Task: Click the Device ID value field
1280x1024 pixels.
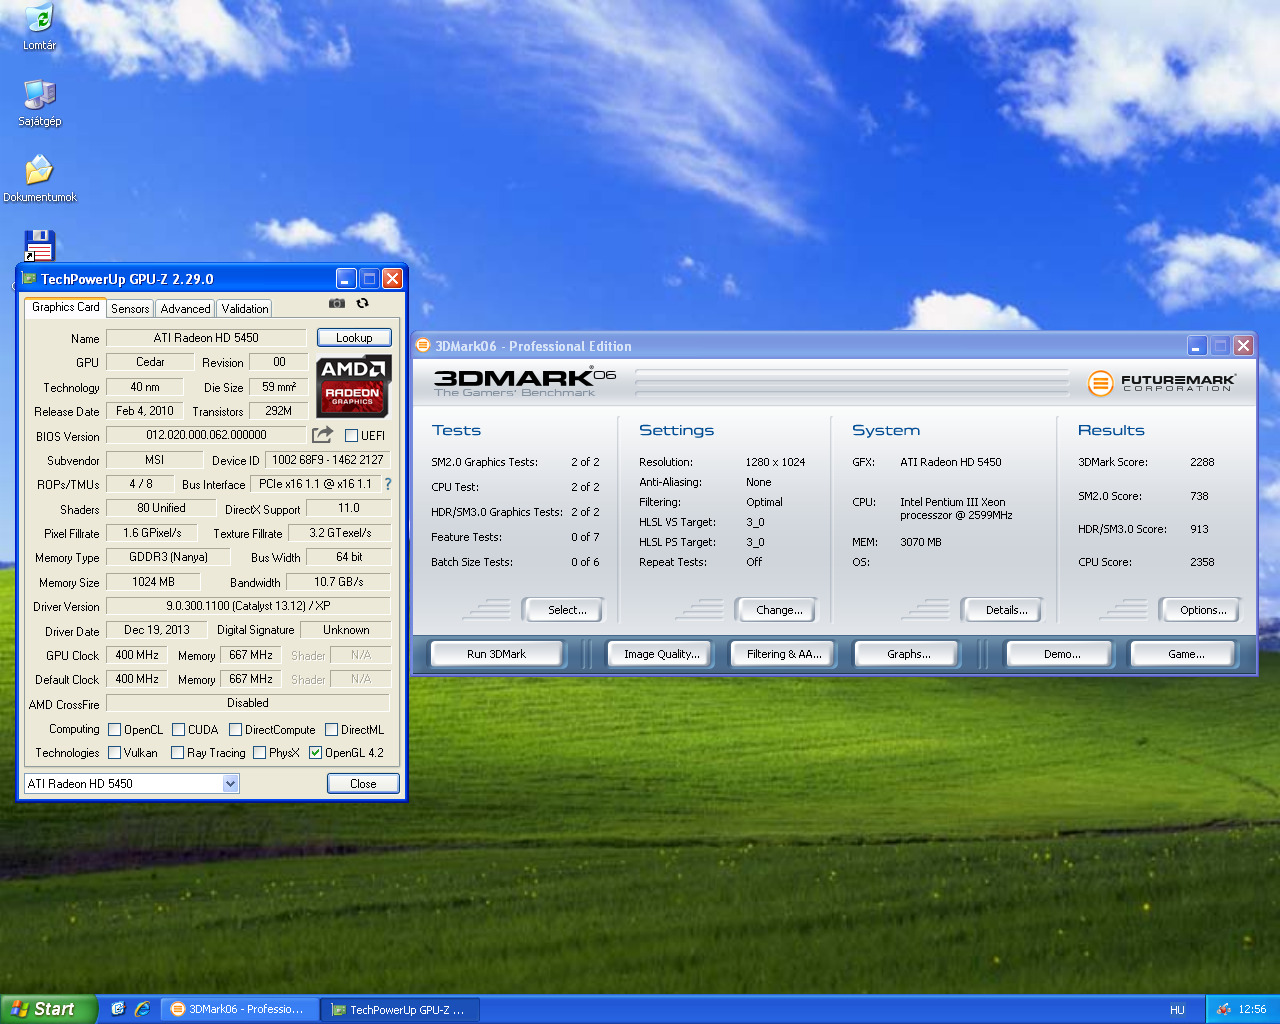Action: point(328,460)
